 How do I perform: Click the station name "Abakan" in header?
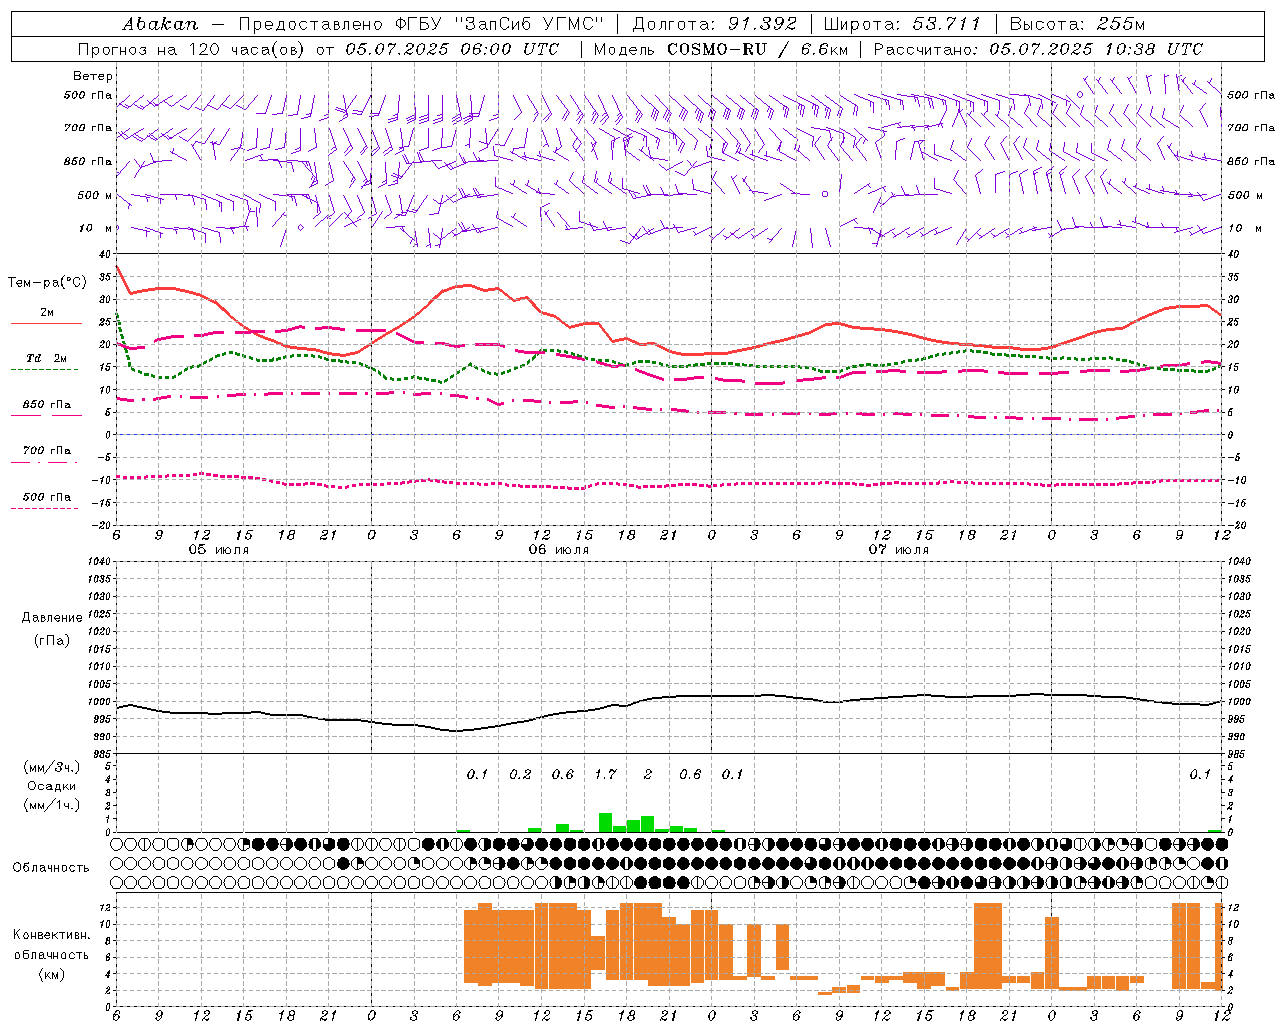[x=160, y=24]
